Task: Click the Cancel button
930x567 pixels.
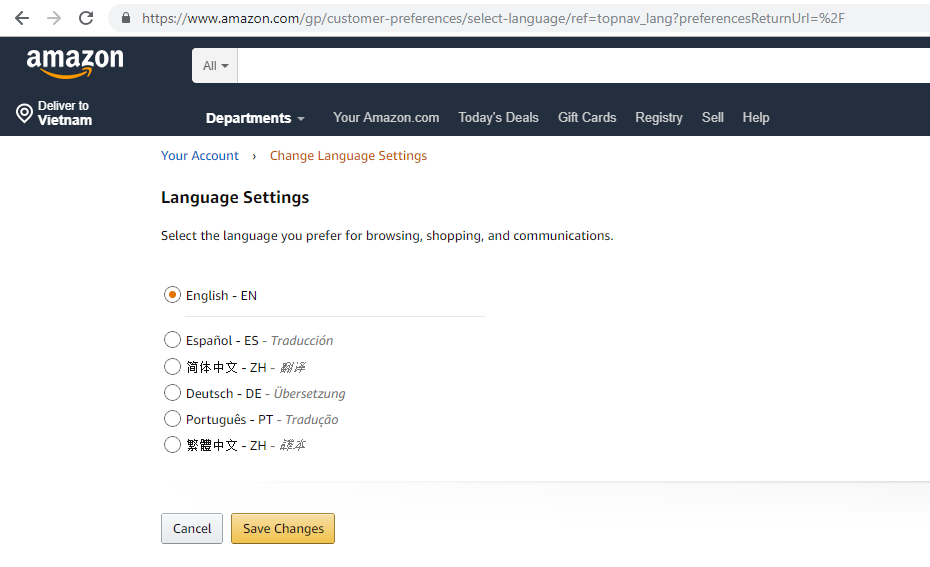Action: [192, 528]
